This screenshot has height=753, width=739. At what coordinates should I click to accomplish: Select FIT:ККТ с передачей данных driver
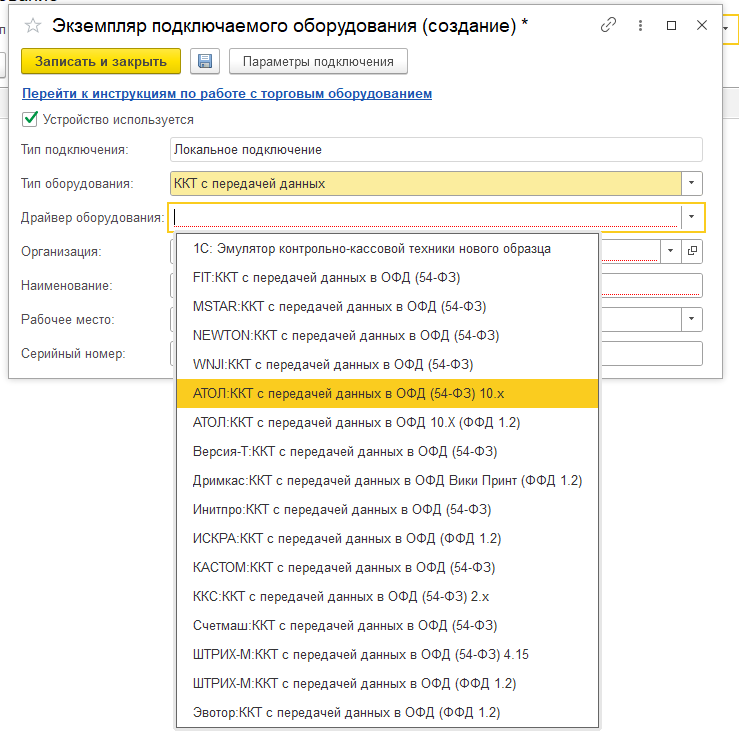388,278
